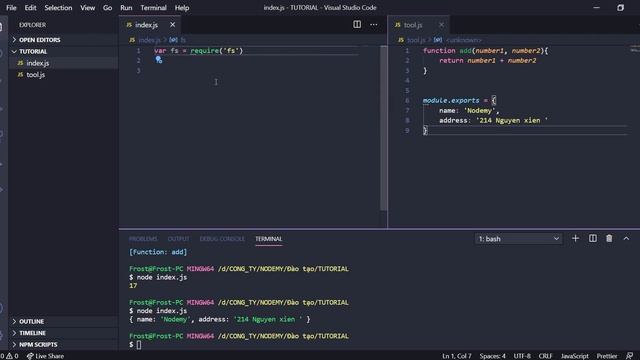Open tool.js in the Explorer tree
This screenshot has height=360, width=640.
tap(63, 75)
